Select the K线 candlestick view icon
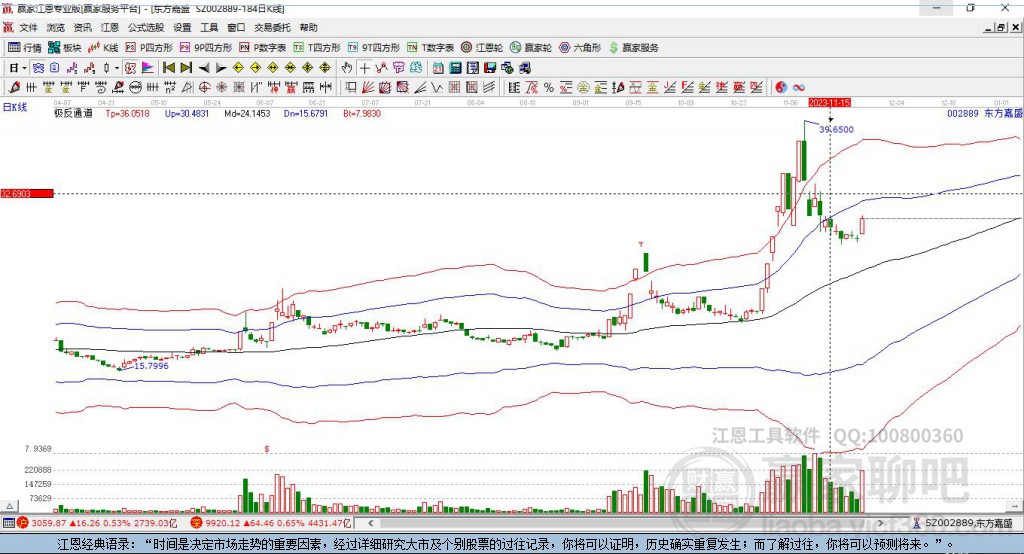Viewport: 1024px width, 554px height. coord(103,48)
